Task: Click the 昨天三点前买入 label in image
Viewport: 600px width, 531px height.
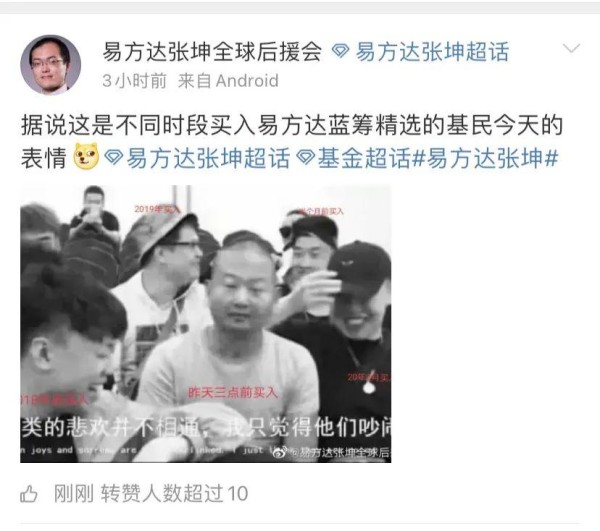Action: 233,393
